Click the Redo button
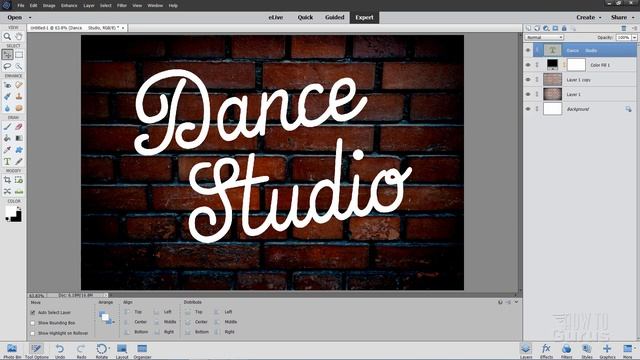 pos(81,351)
